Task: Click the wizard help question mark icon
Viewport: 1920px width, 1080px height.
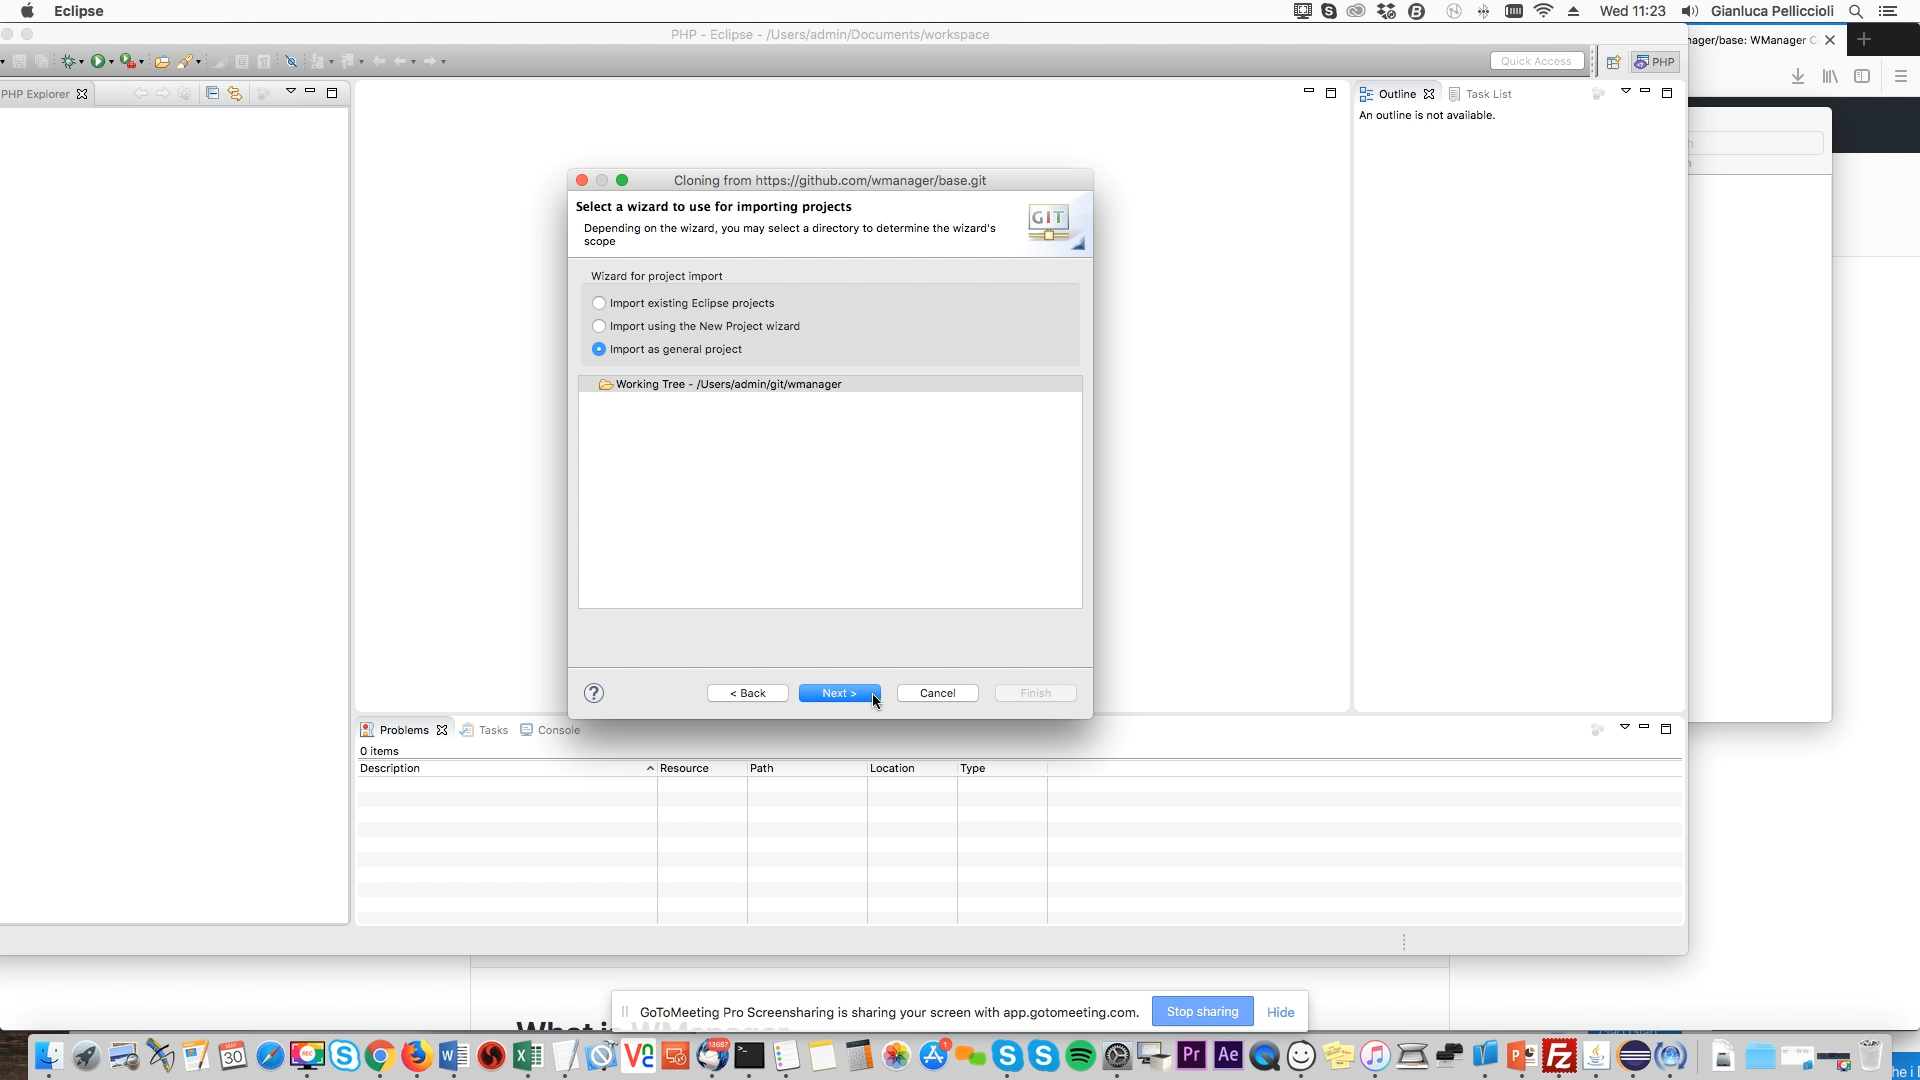Action: click(x=594, y=693)
